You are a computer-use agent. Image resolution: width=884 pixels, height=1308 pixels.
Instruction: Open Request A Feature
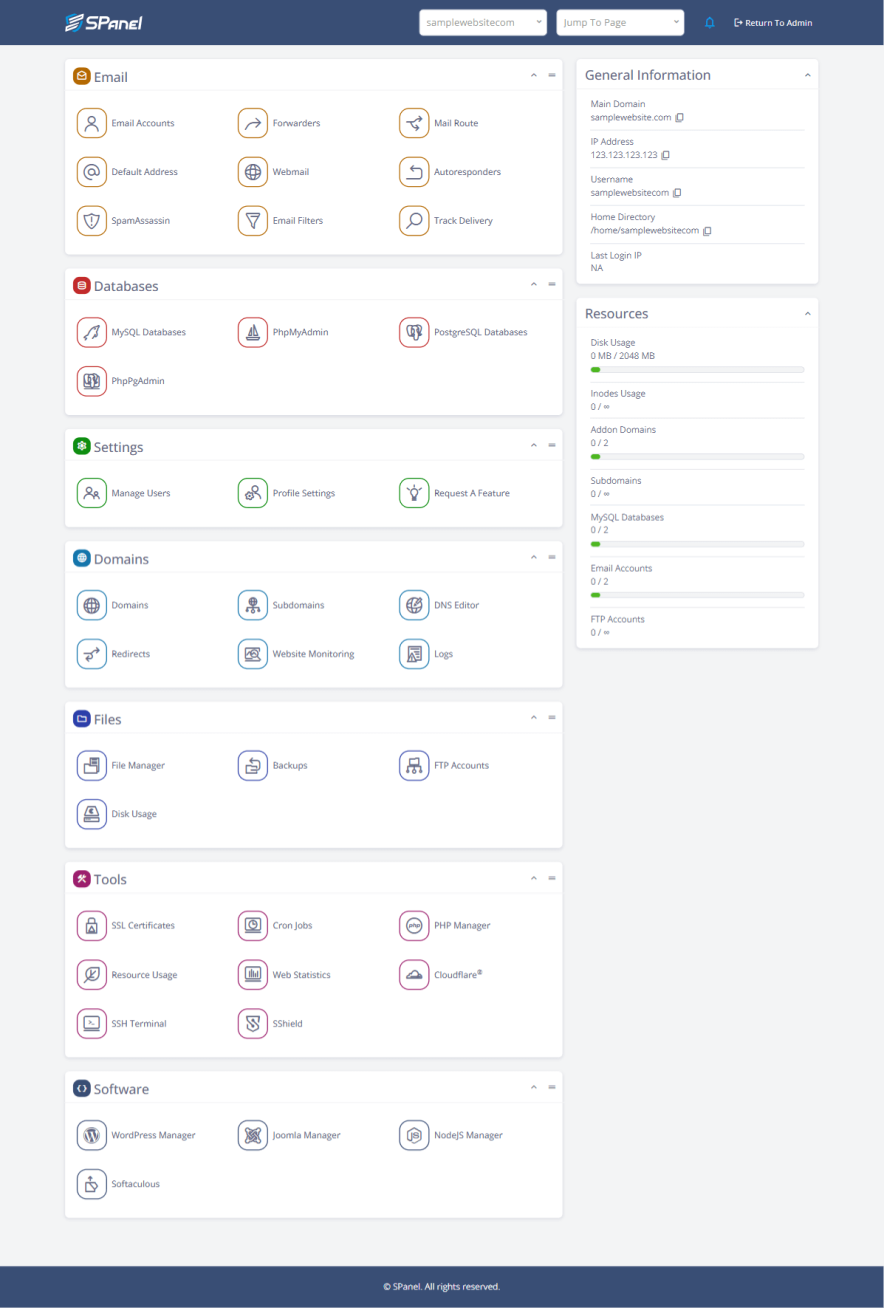tap(414, 492)
